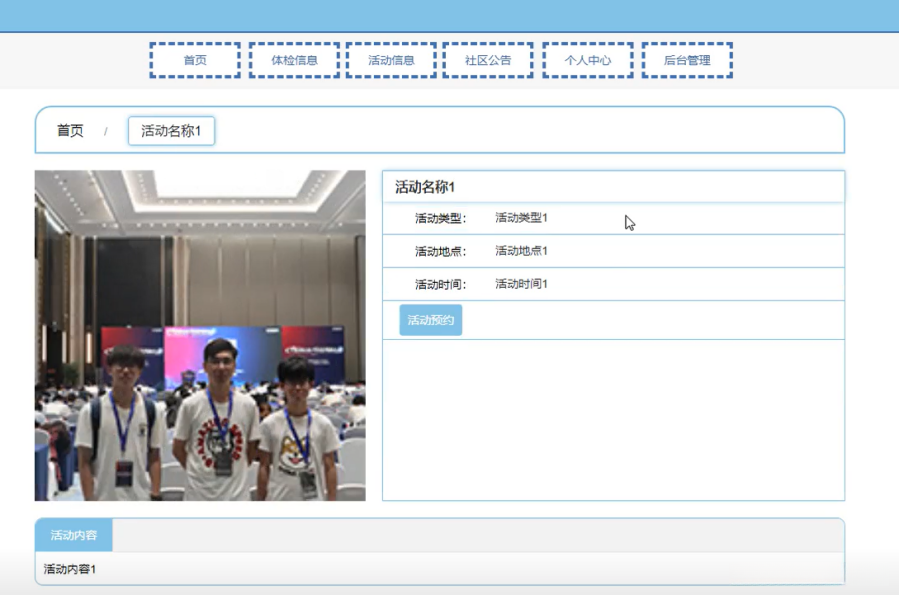Go to the 体检信息 menu
The height and width of the screenshot is (595, 901).
(294, 60)
